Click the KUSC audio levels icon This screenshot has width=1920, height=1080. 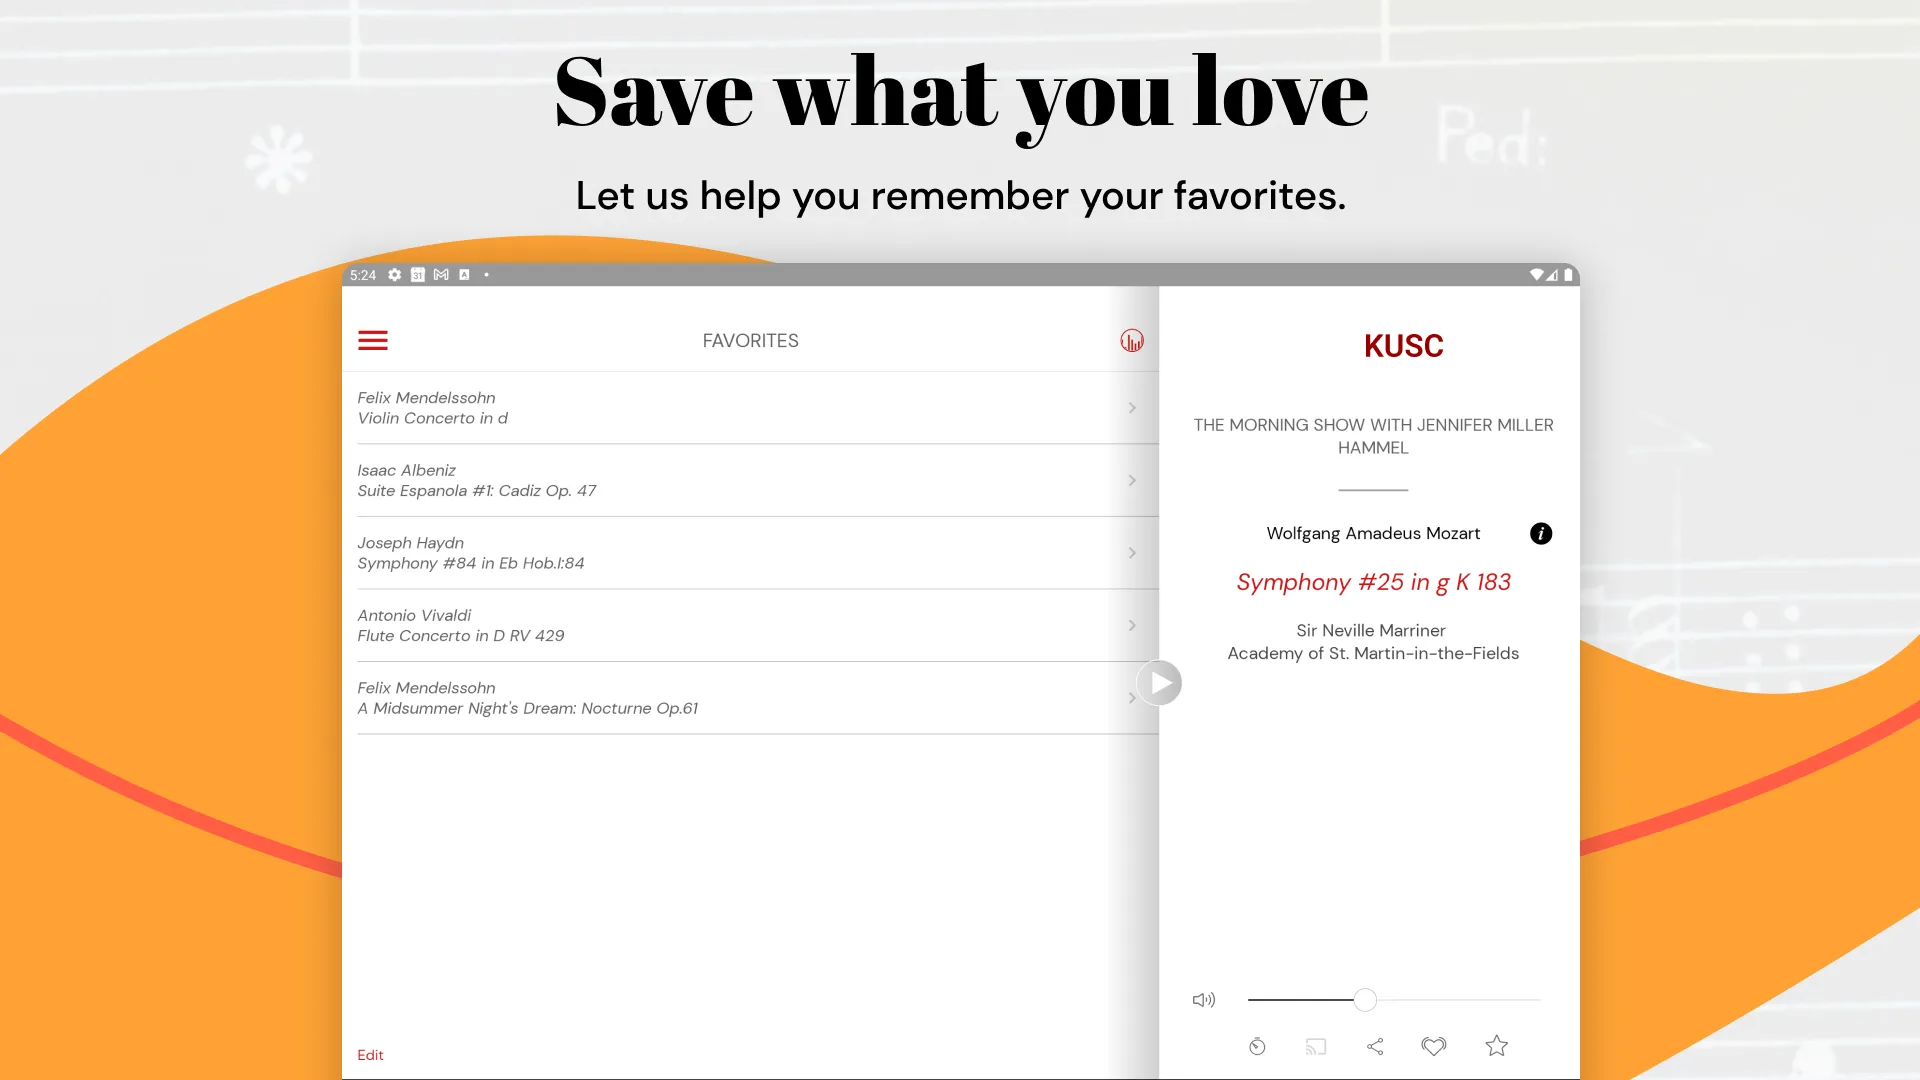1131,340
